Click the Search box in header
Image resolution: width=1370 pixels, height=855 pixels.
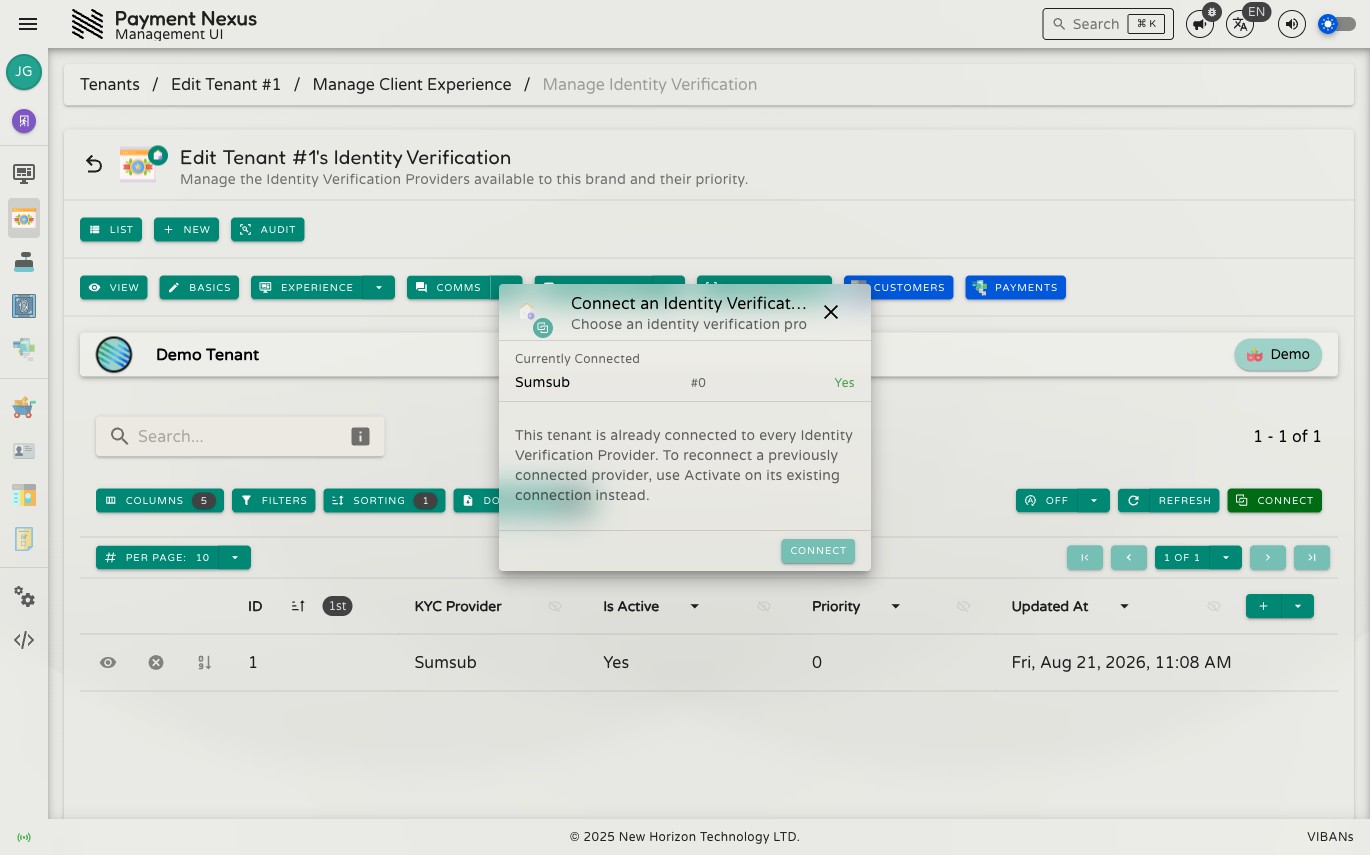pos(1108,24)
